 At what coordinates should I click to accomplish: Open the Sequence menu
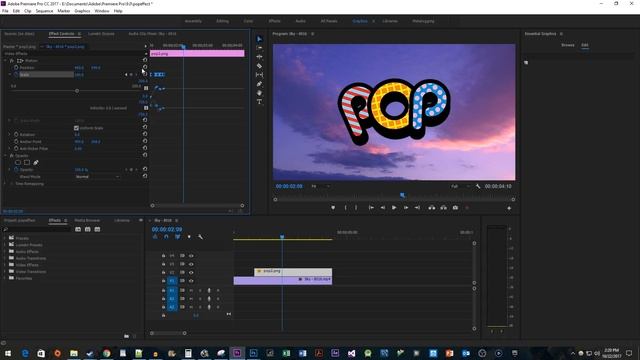(44, 11)
